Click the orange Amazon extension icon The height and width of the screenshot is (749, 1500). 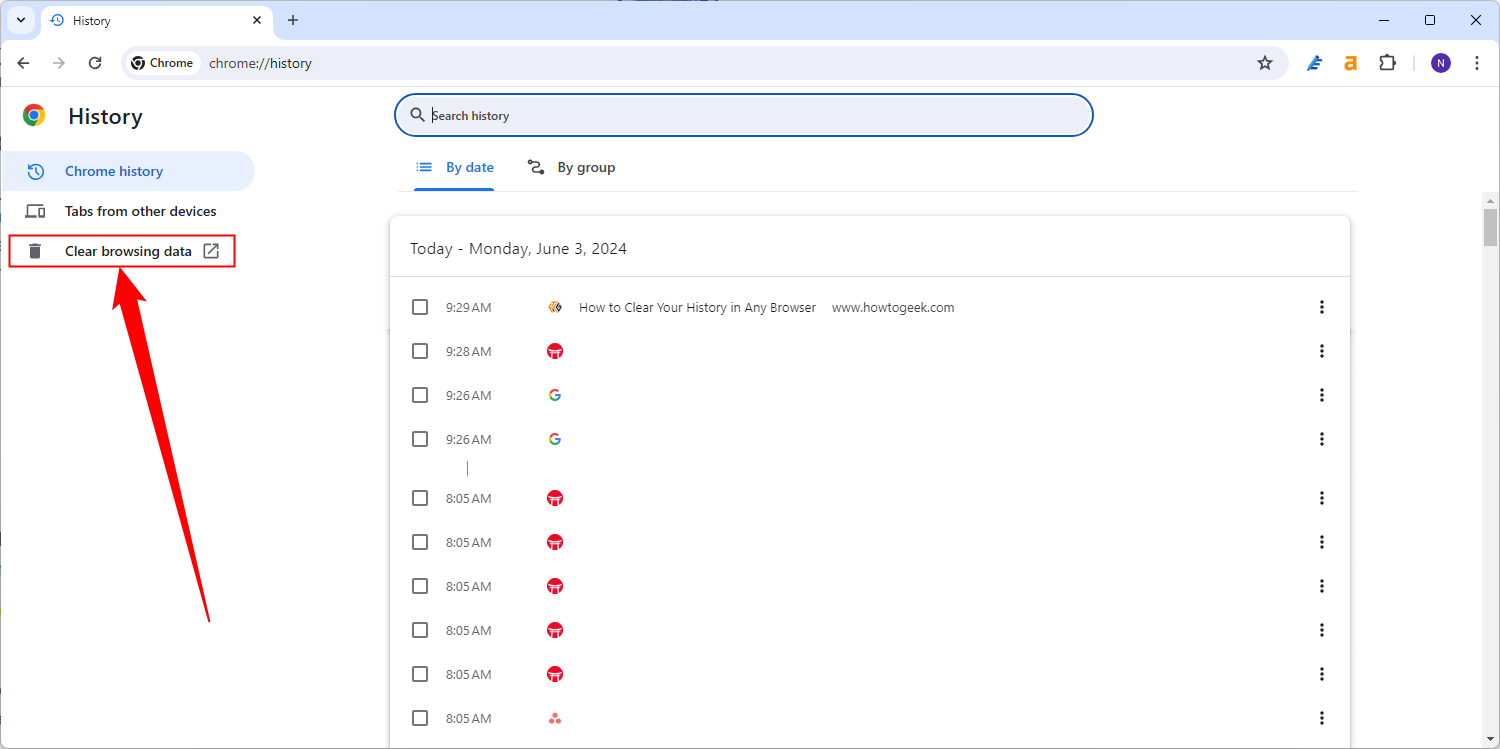[1350, 63]
